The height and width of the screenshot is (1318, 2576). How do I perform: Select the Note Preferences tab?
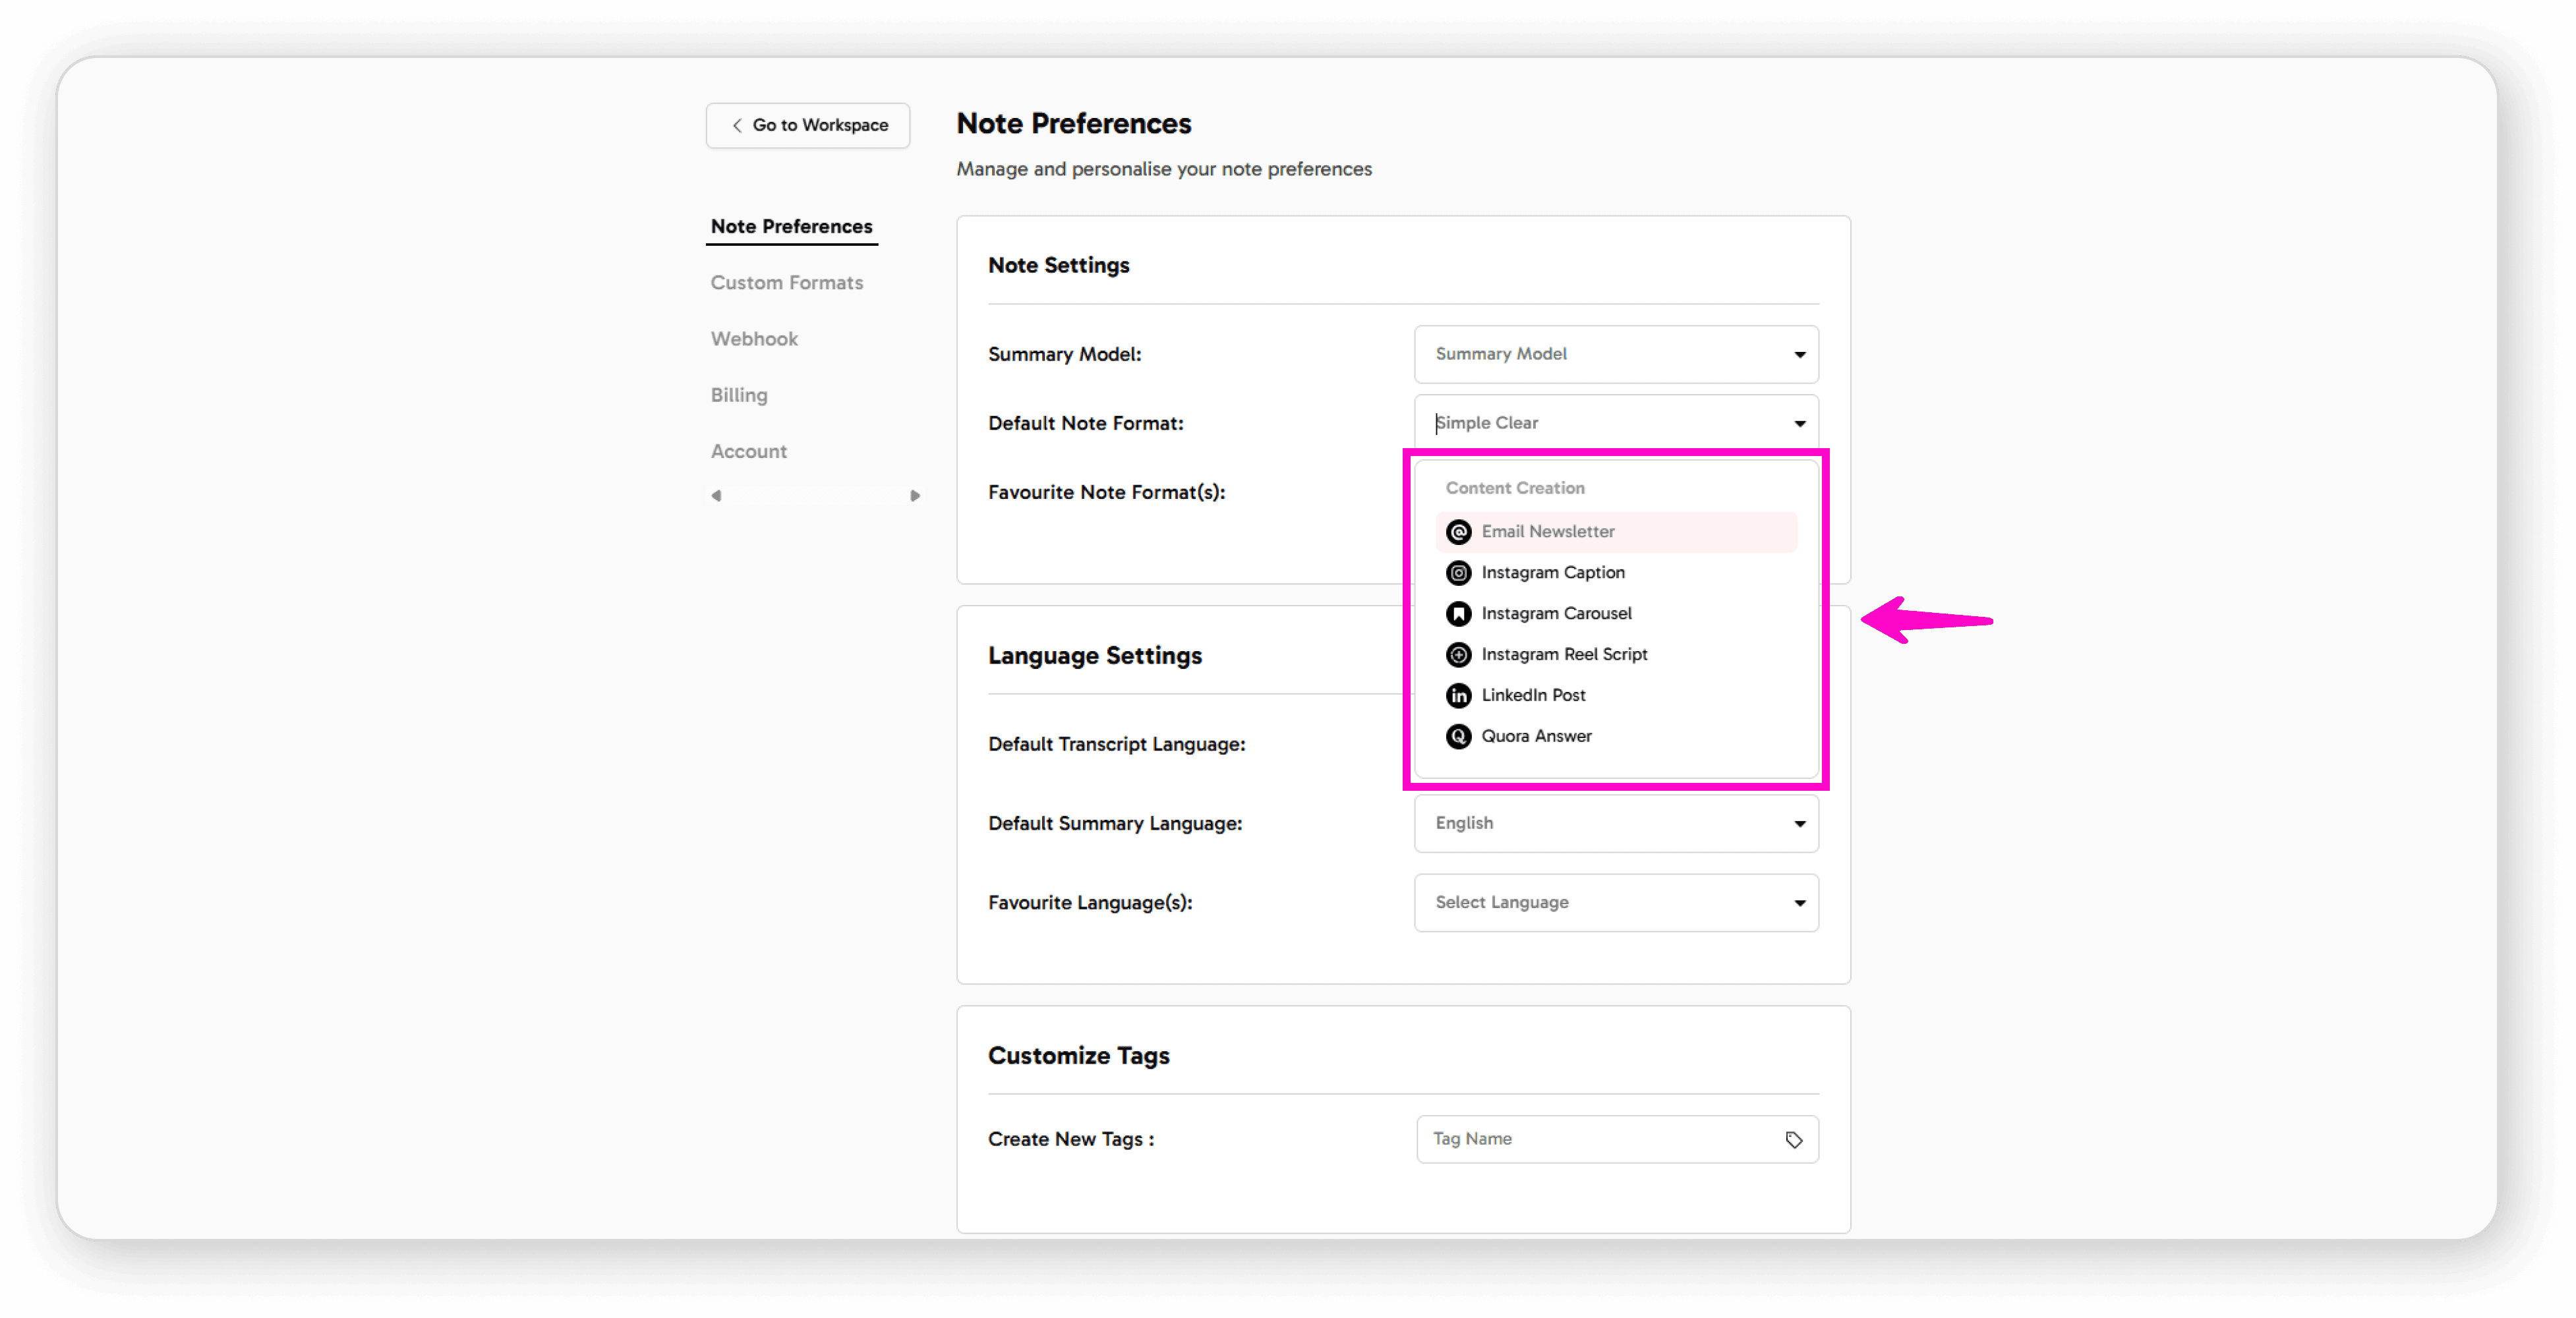pyautogui.click(x=791, y=226)
